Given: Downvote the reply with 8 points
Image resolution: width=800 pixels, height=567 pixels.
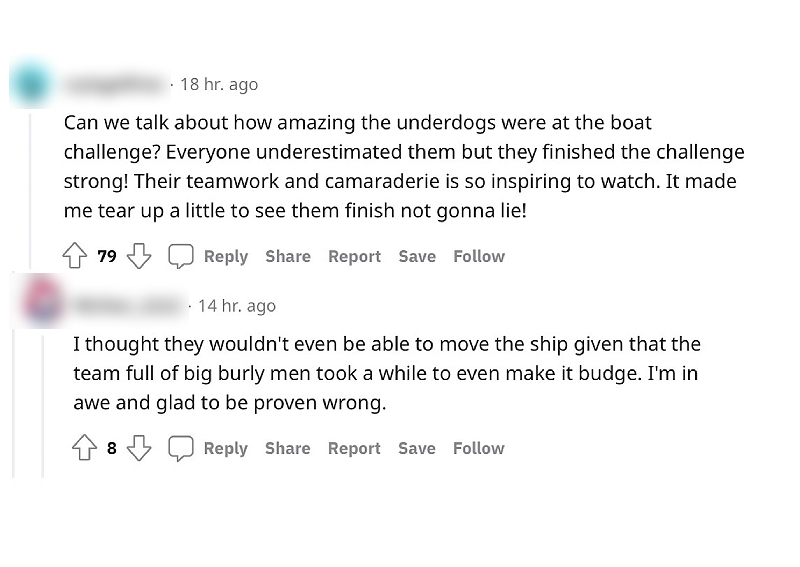Looking at the screenshot, I should [x=139, y=449].
